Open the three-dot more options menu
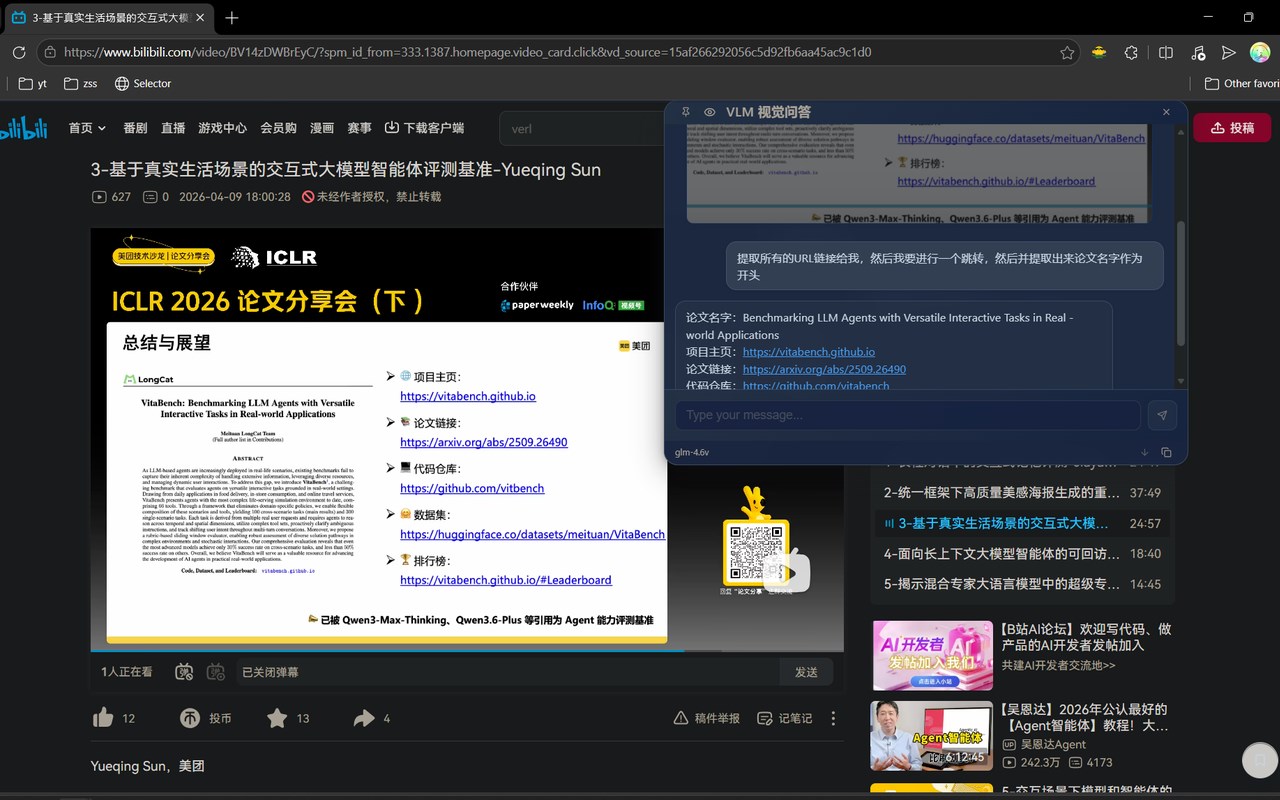Screen dimensions: 1280x800 click(833, 718)
